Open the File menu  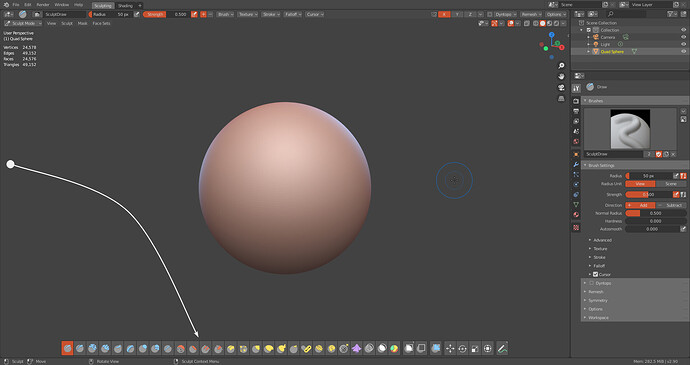click(x=16, y=4)
